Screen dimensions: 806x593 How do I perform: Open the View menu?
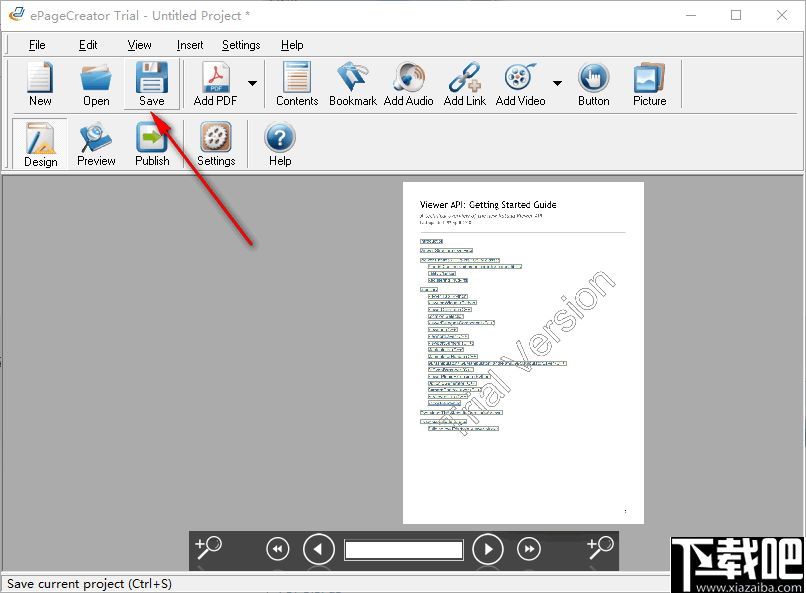[139, 45]
